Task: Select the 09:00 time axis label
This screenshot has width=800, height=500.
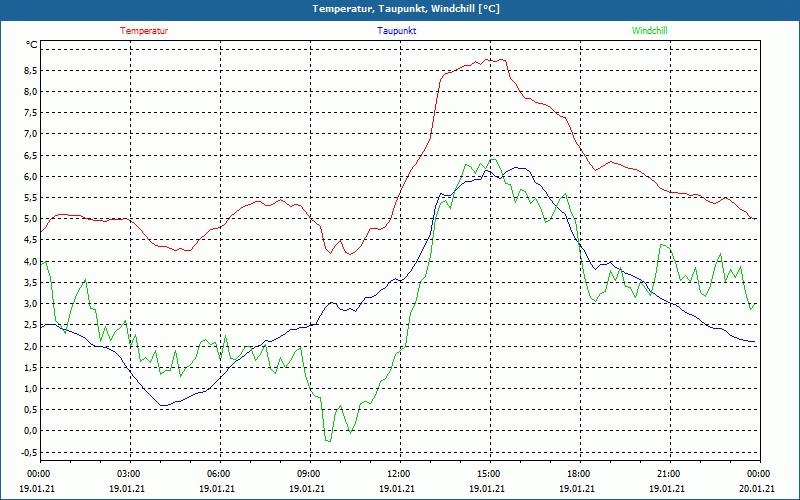Action: (308, 474)
